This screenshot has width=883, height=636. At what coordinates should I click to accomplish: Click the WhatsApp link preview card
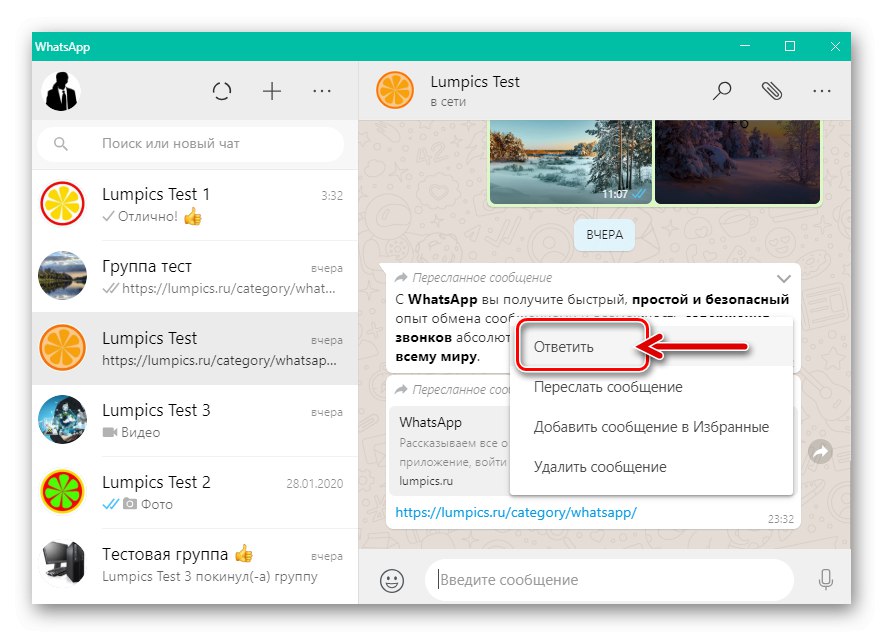click(x=450, y=451)
